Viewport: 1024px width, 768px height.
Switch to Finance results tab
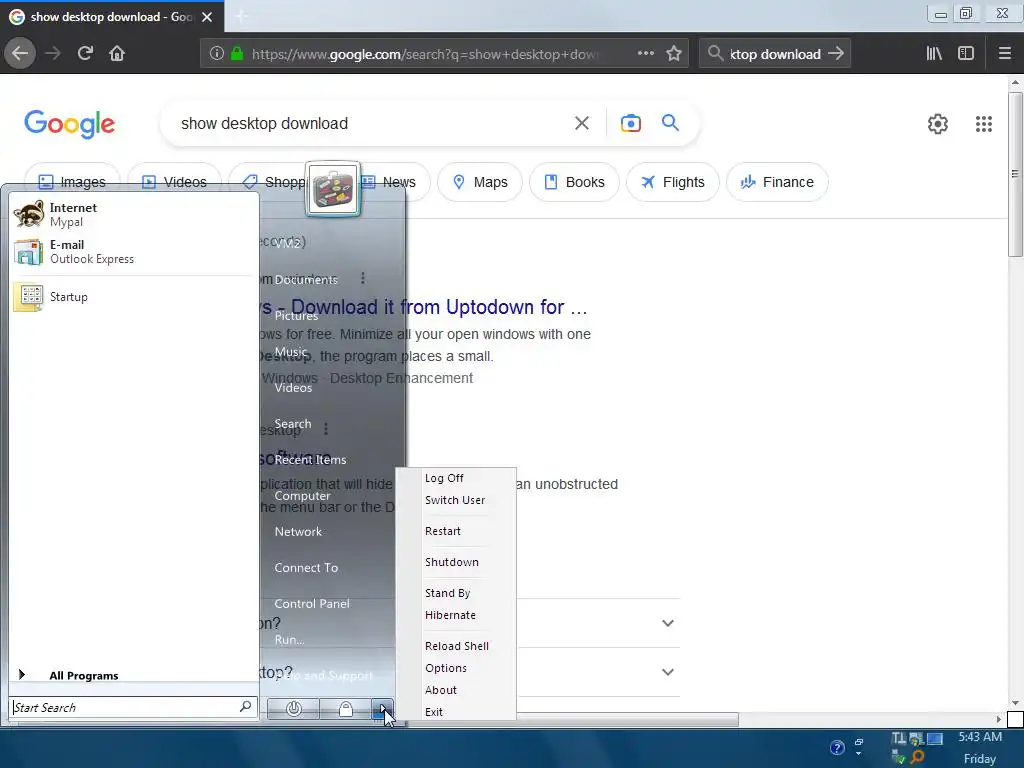click(x=777, y=182)
